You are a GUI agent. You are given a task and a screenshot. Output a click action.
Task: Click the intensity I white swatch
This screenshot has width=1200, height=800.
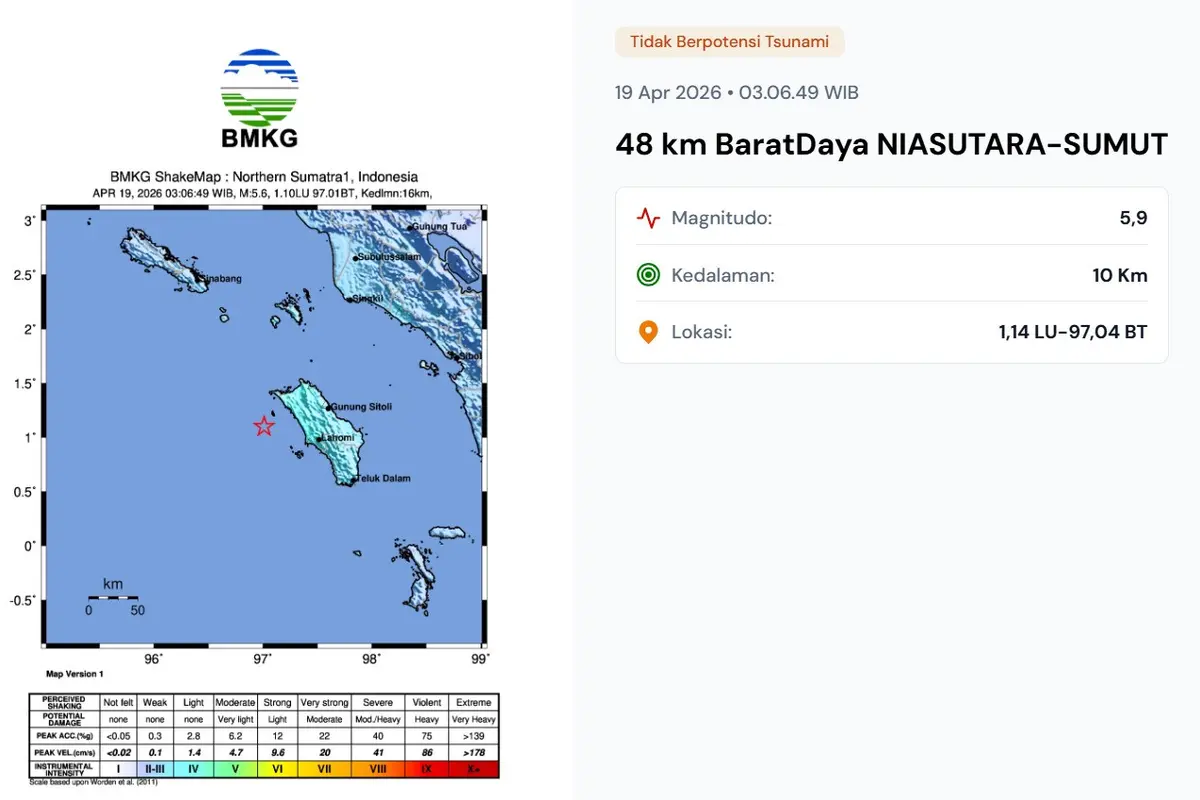tap(118, 769)
